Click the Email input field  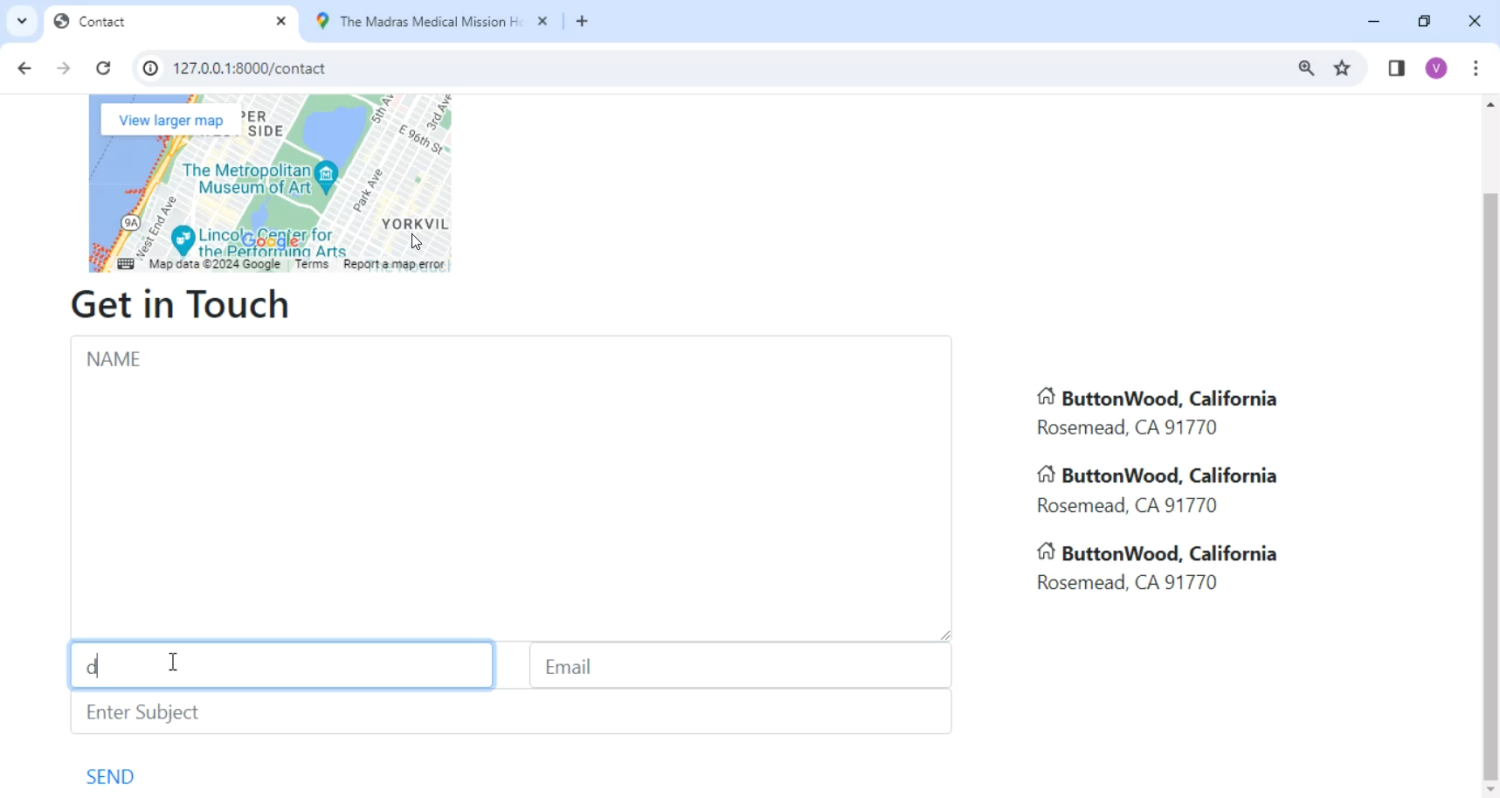(x=740, y=666)
